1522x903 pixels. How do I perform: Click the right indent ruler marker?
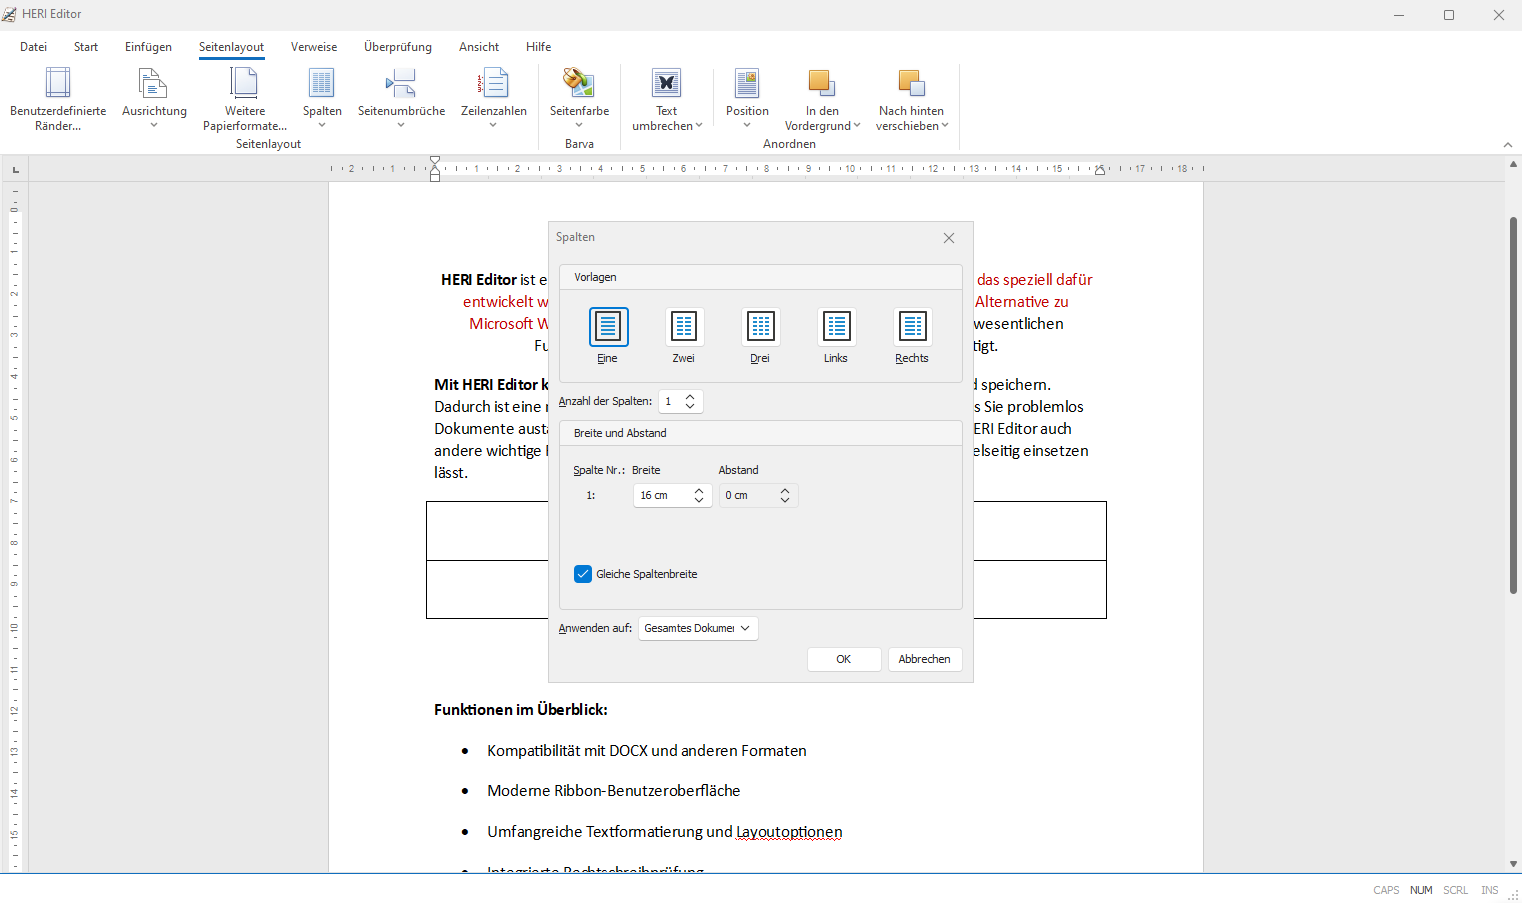(x=1100, y=170)
